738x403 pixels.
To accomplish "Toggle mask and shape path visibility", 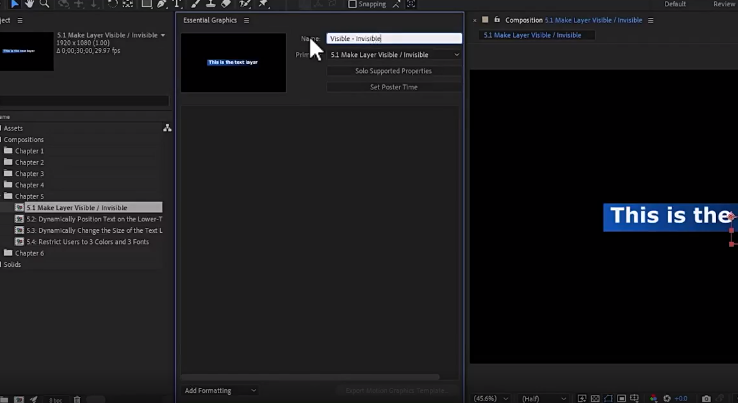I will 609,398.
